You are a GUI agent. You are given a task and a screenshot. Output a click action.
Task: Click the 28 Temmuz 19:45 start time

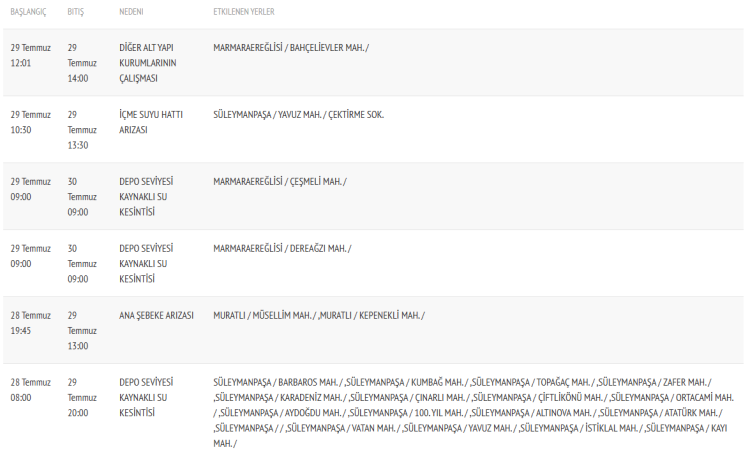tap(30, 323)
